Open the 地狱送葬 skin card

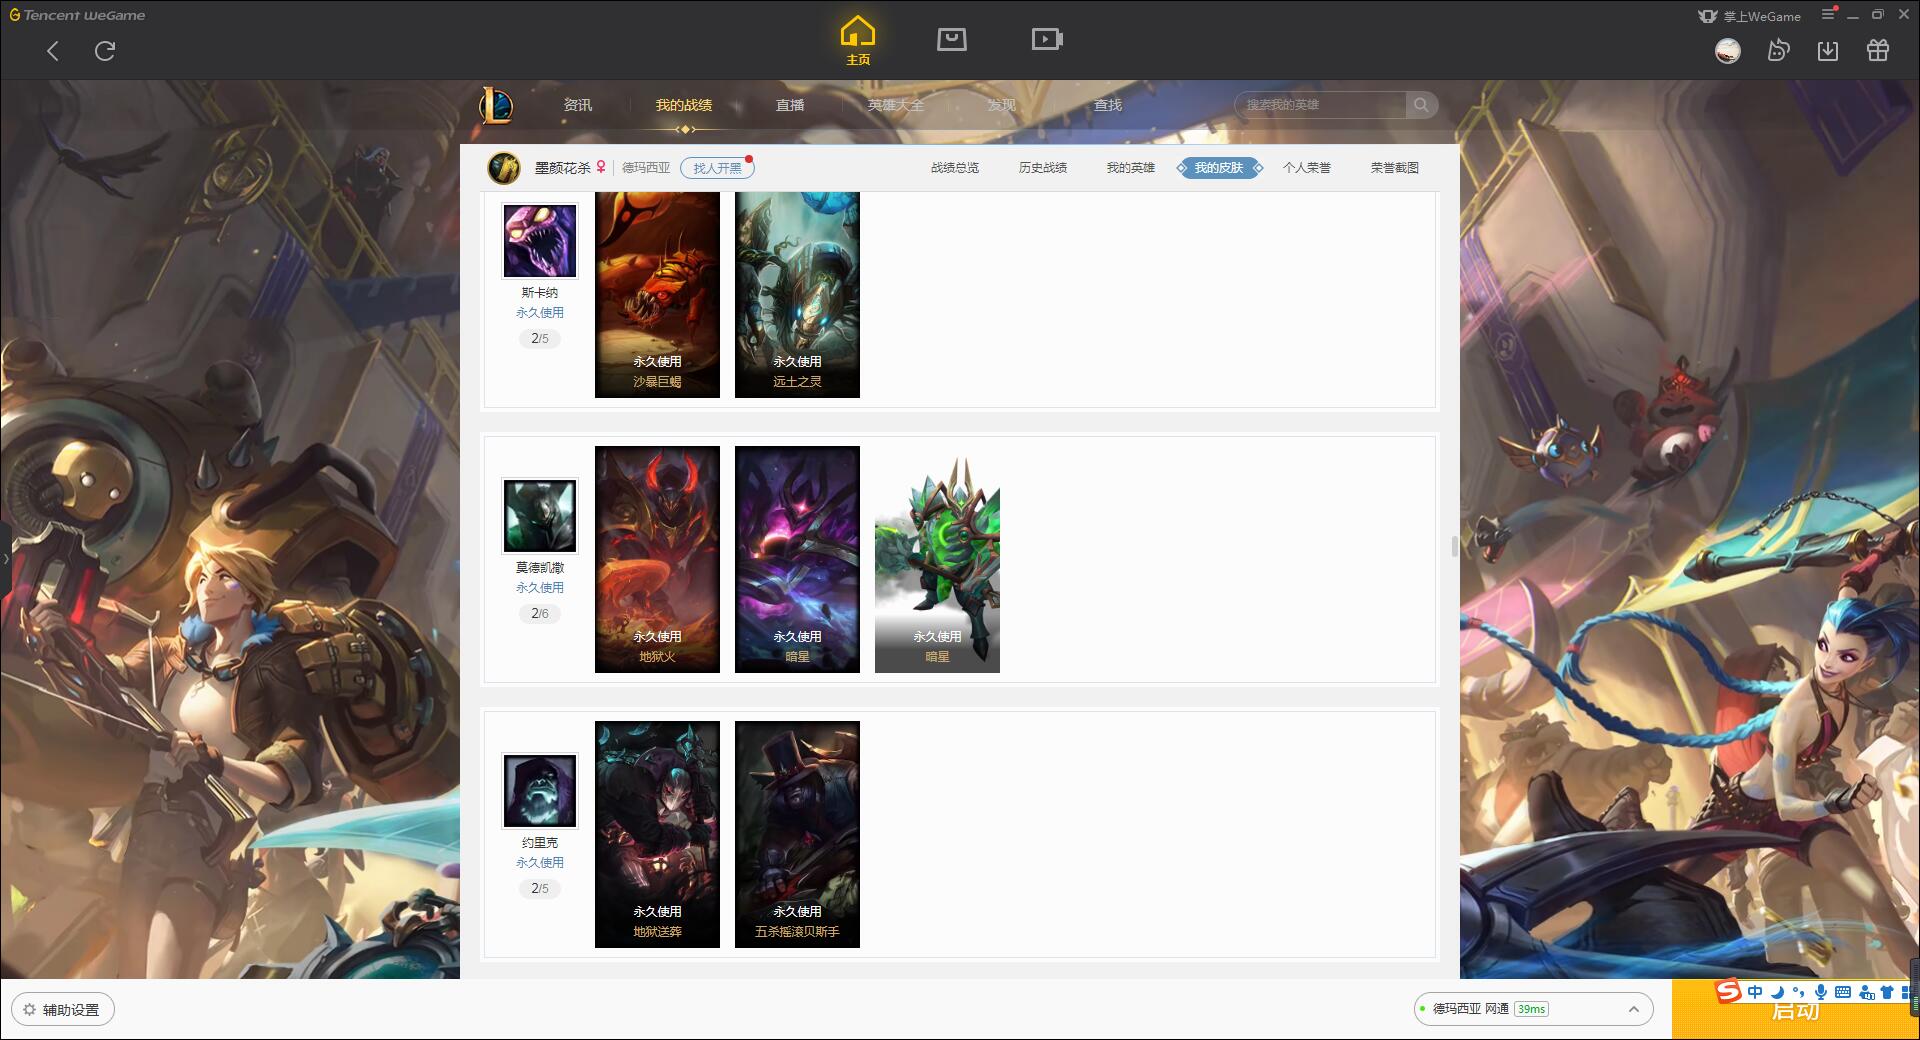pos(657,834)
